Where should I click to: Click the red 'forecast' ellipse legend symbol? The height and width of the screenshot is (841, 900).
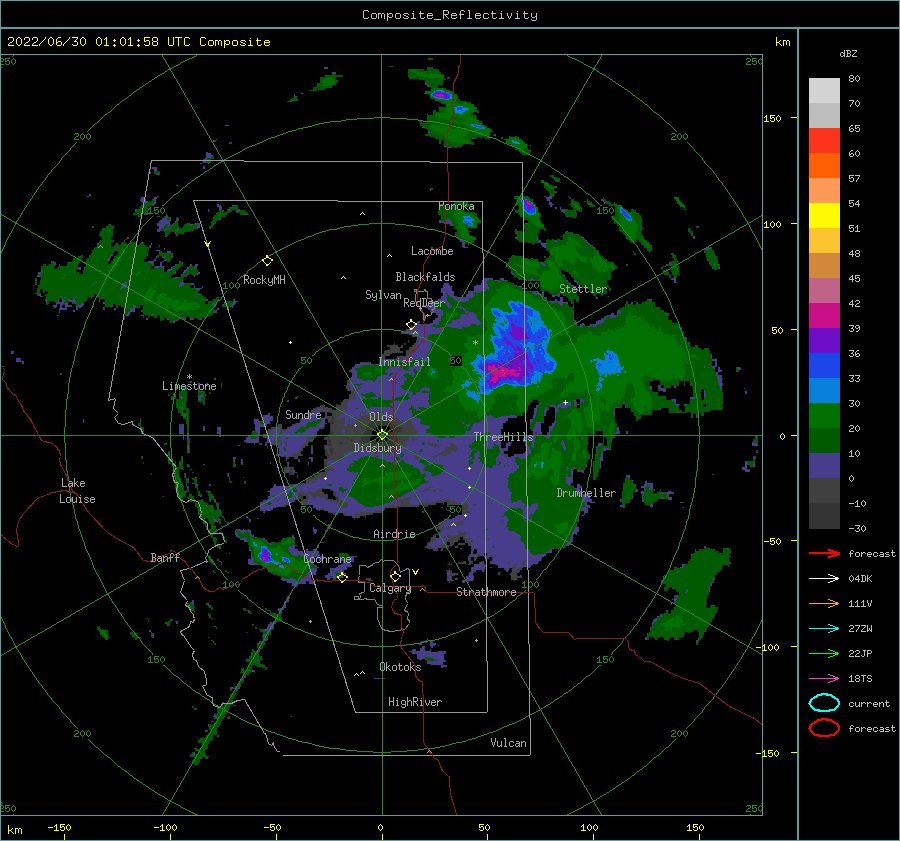pos(824,728)
